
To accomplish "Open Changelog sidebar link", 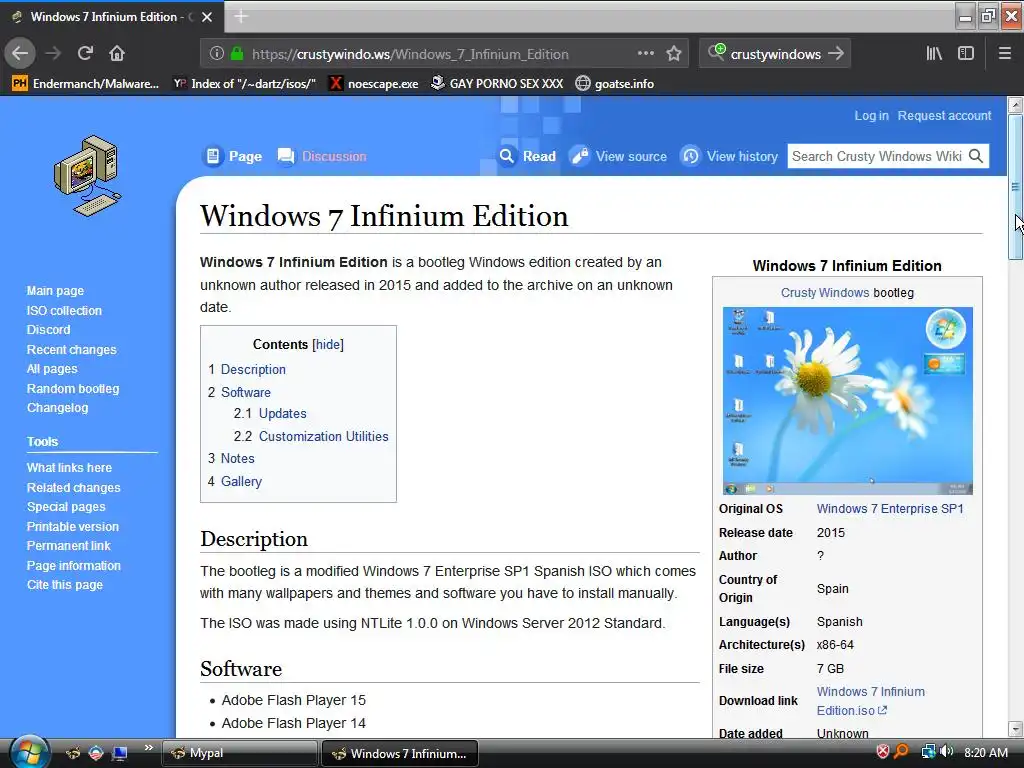I will 57,408.
